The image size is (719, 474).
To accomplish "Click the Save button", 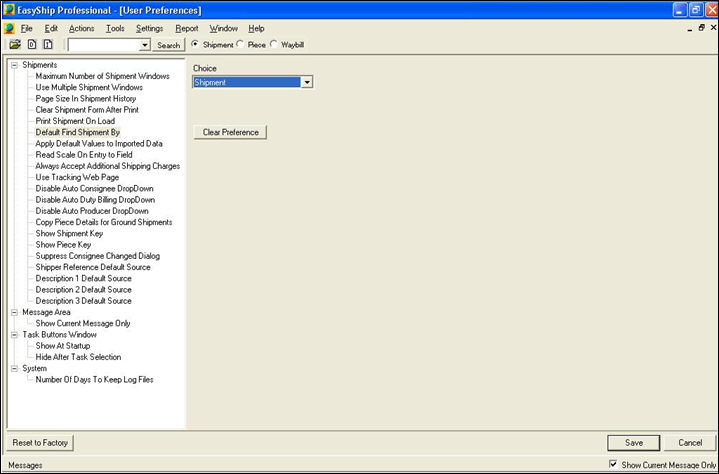I will click(x=634, y=443).
